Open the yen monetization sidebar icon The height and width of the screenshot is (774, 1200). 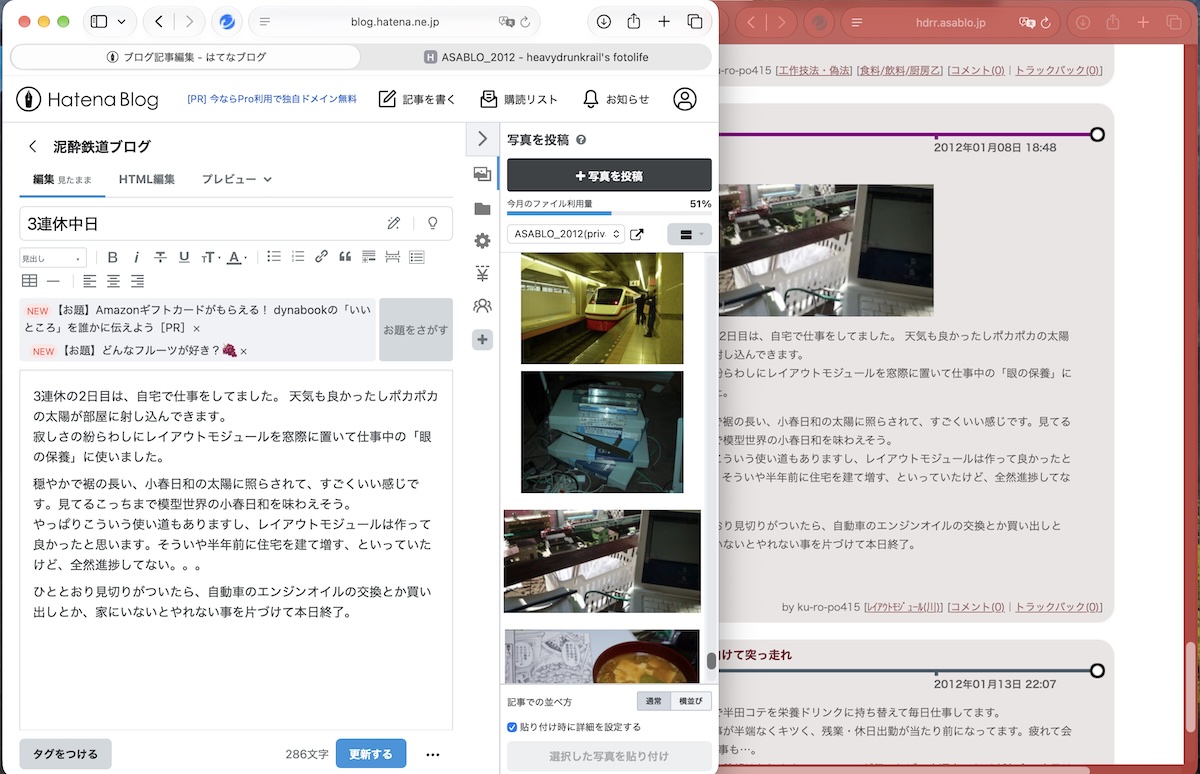click(x=482, y=273)
